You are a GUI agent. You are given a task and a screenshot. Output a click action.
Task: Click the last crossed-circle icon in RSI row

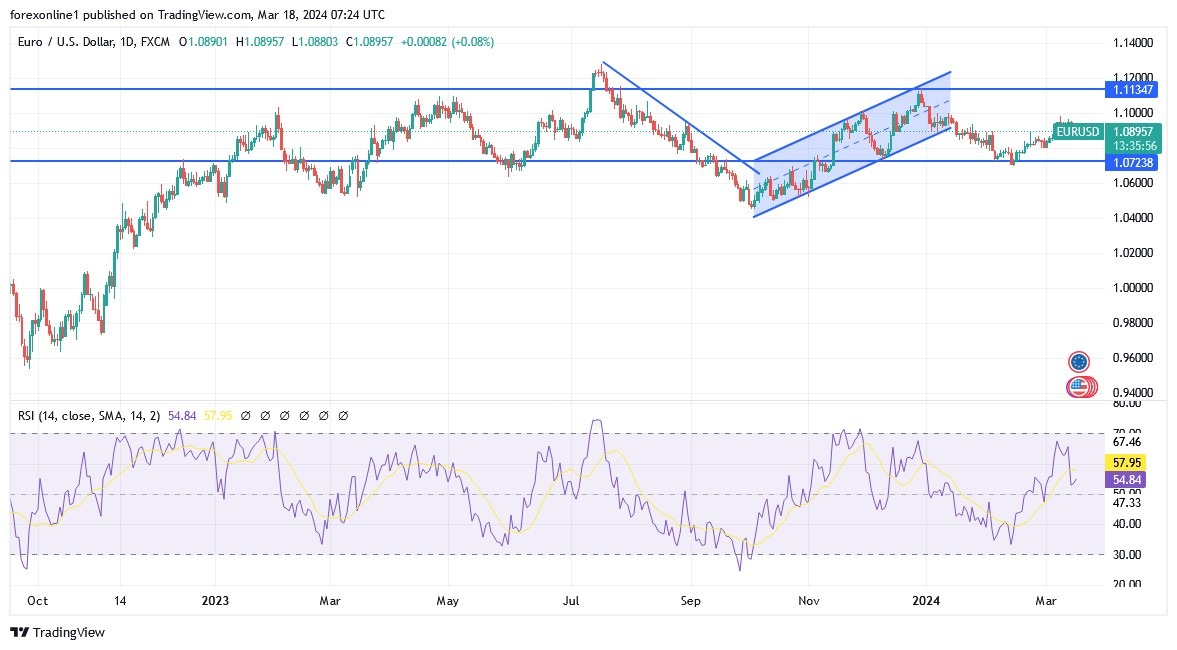click(x=345, y=415)
